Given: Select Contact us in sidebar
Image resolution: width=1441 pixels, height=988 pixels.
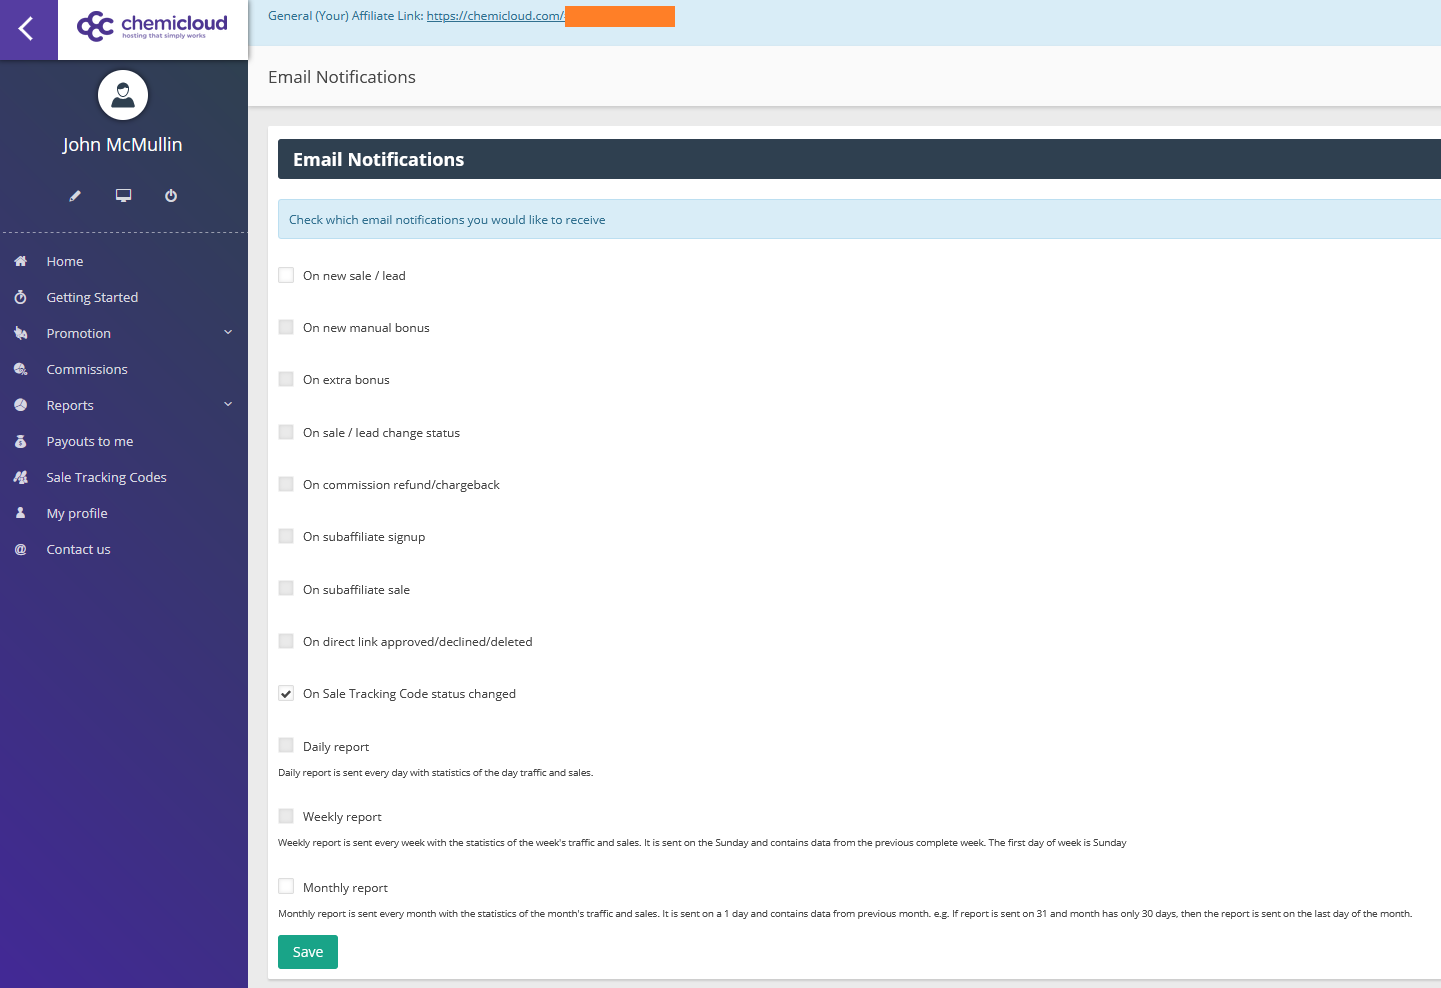Looking at the screenshot, I should click(x=78, y=549).
